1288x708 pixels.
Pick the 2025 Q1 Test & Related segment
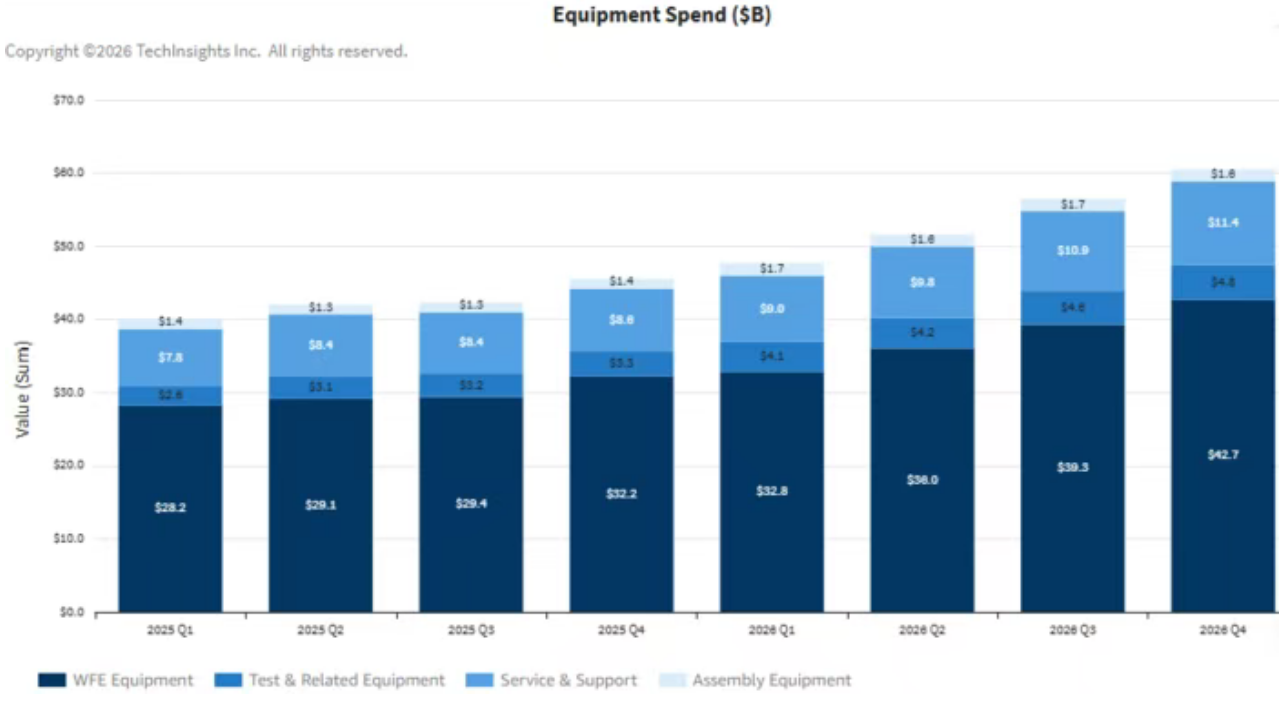click(170, 396)
